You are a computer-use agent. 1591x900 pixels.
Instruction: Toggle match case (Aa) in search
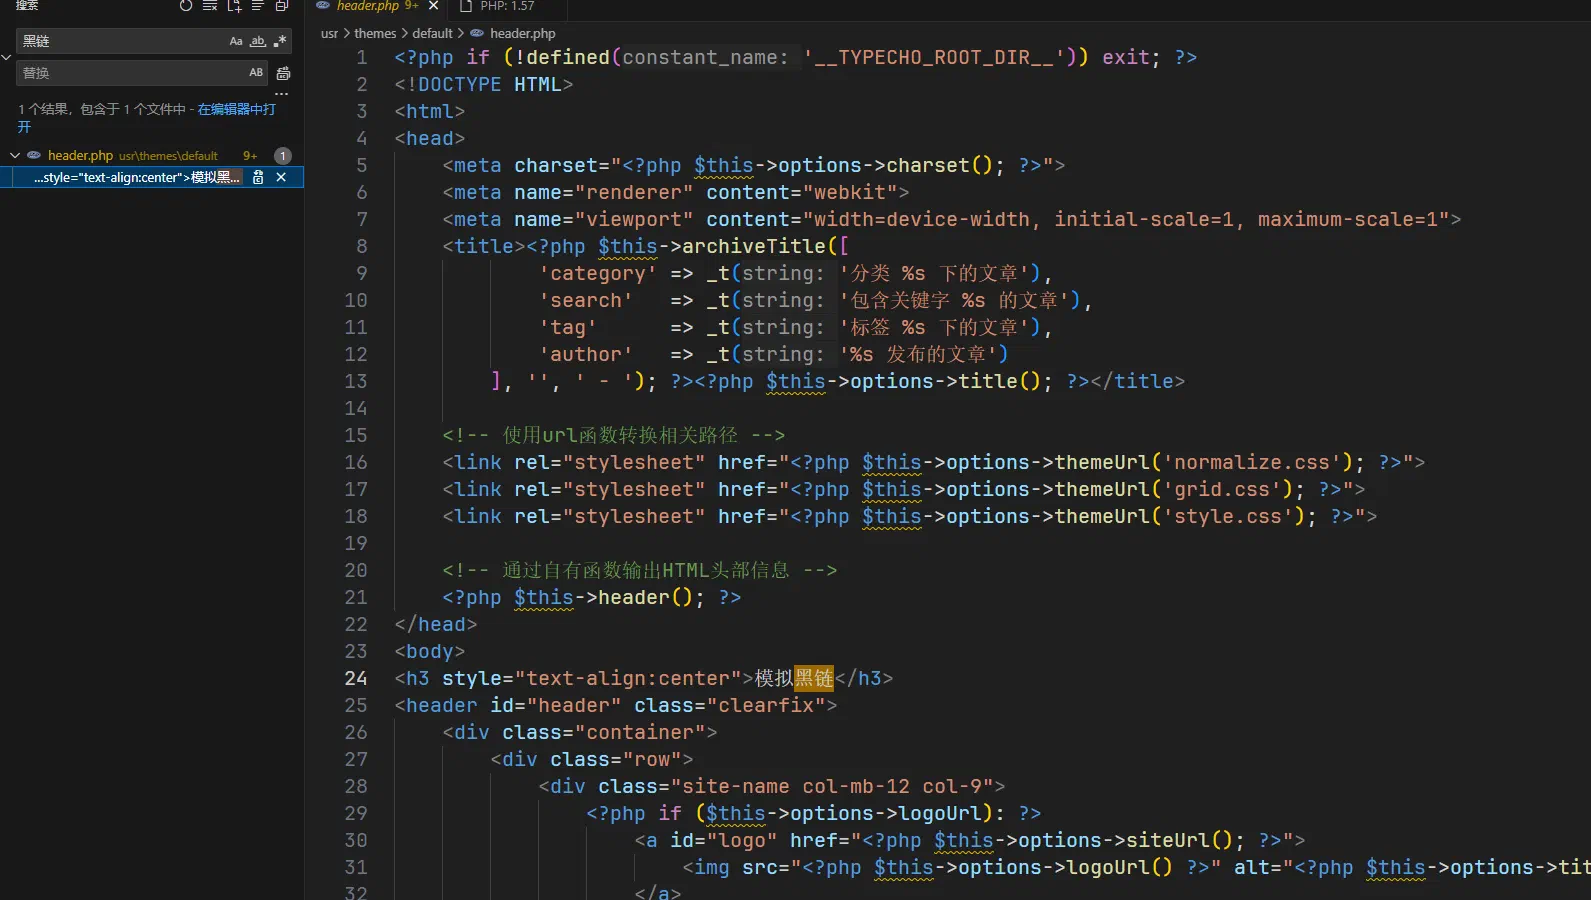[x=236, y=41]
